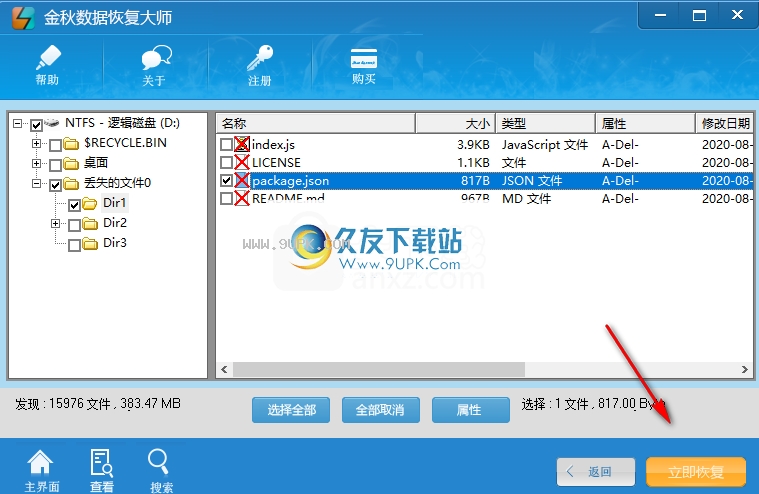Image resolution: width=759 pixels, height=494 pixels.
Task: Click the Dir1 folder icon
Action: (x=90, y=203)
